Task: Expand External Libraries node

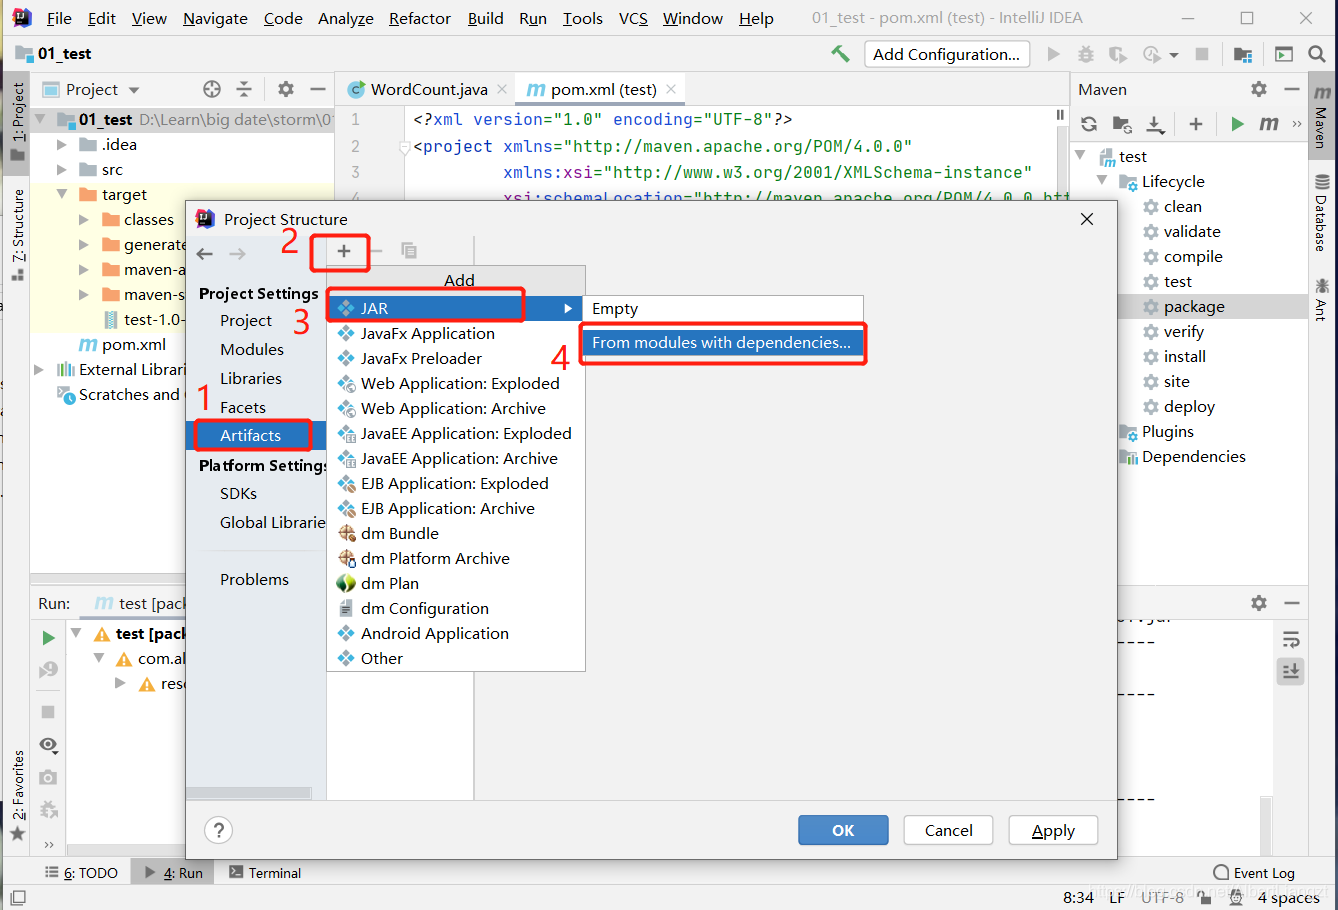Action: [40, 370]
